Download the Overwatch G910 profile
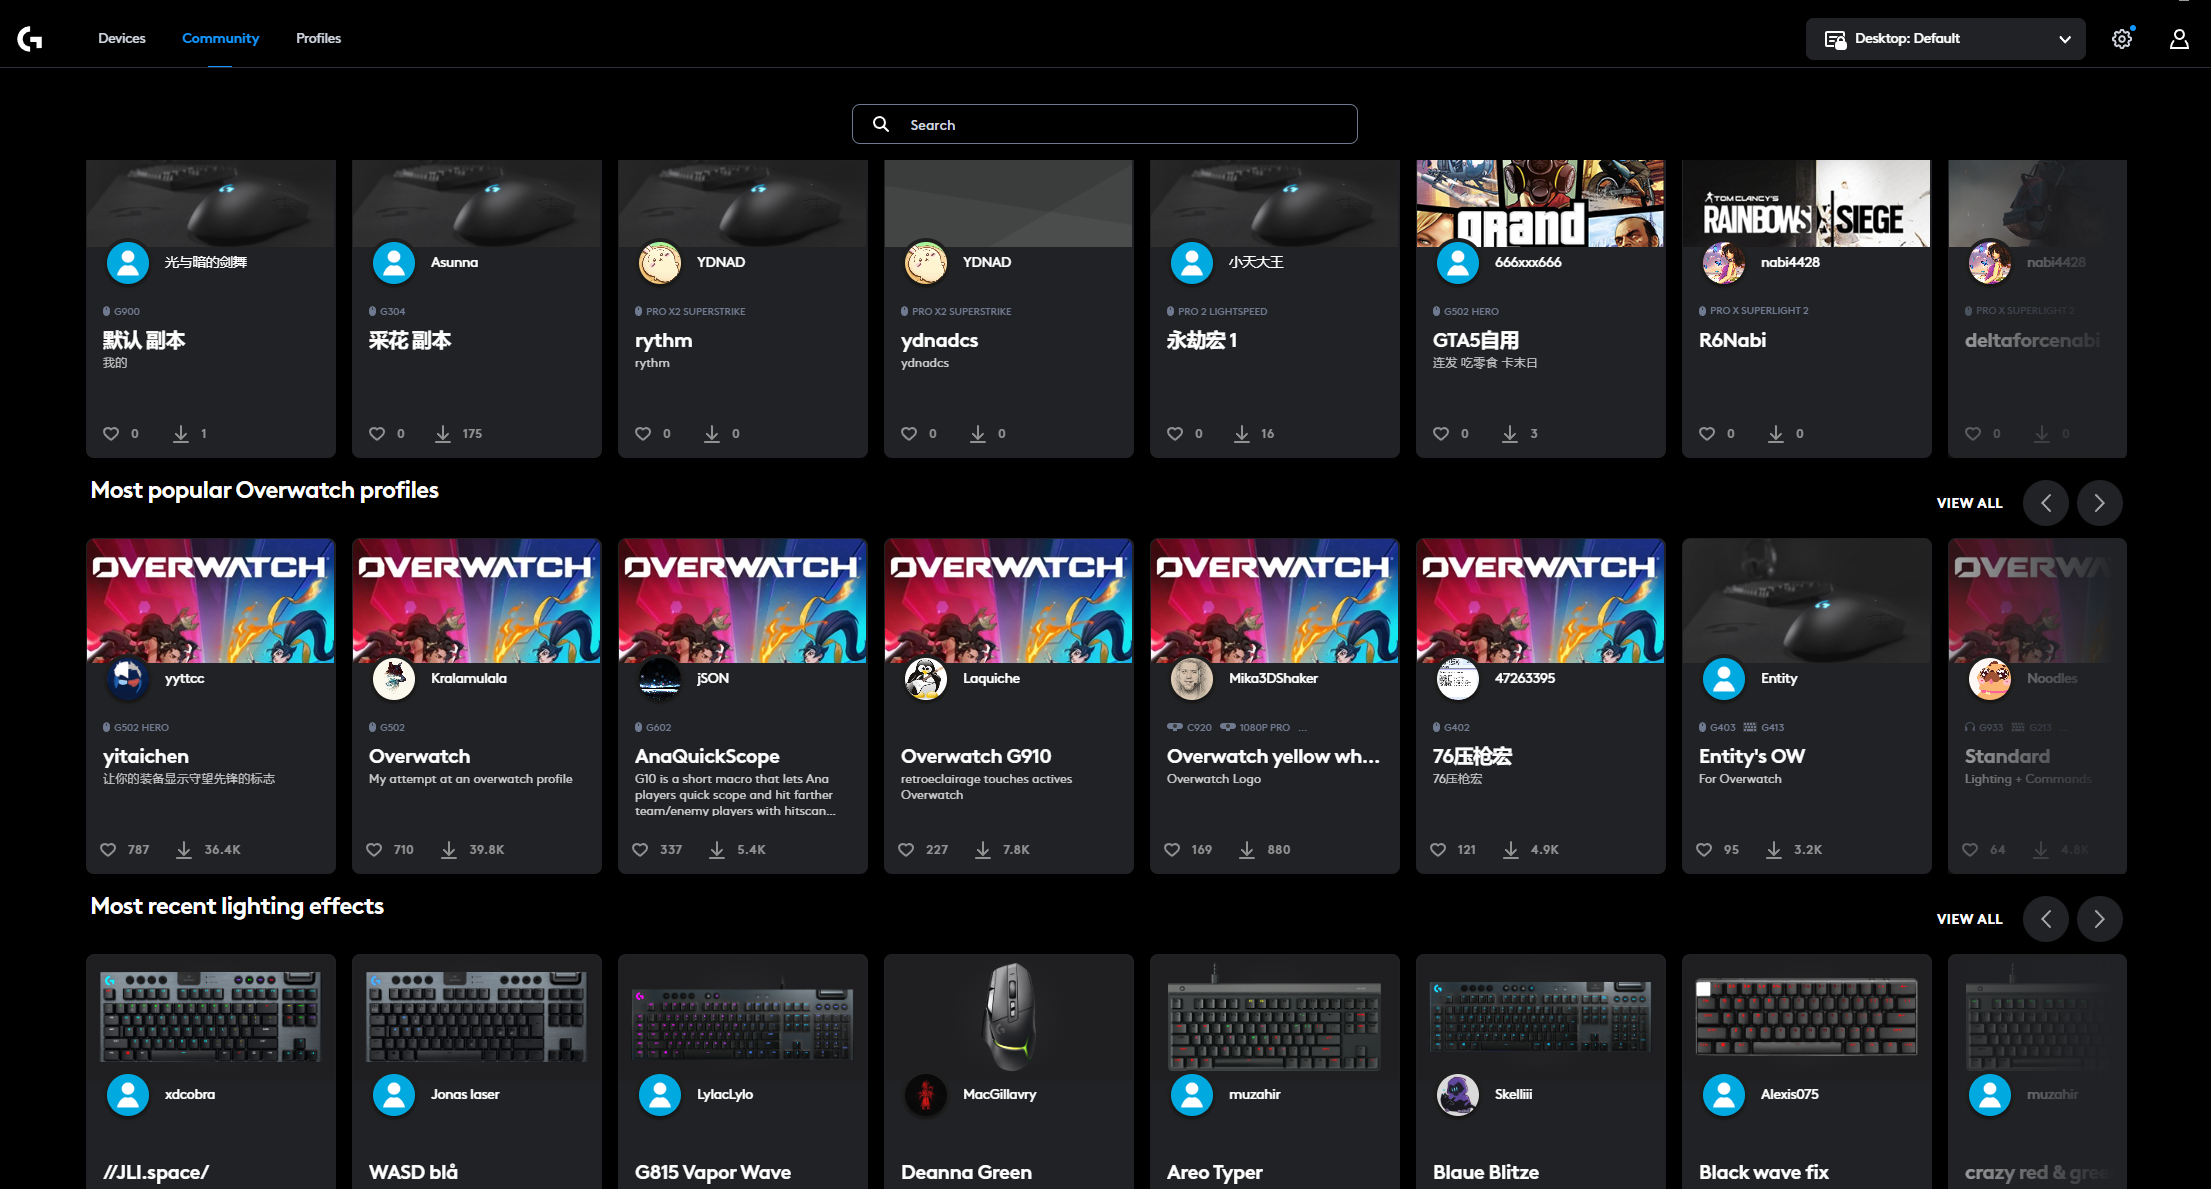The image size is (2211, 1189). pyautogui.click(x=983, y=850)
